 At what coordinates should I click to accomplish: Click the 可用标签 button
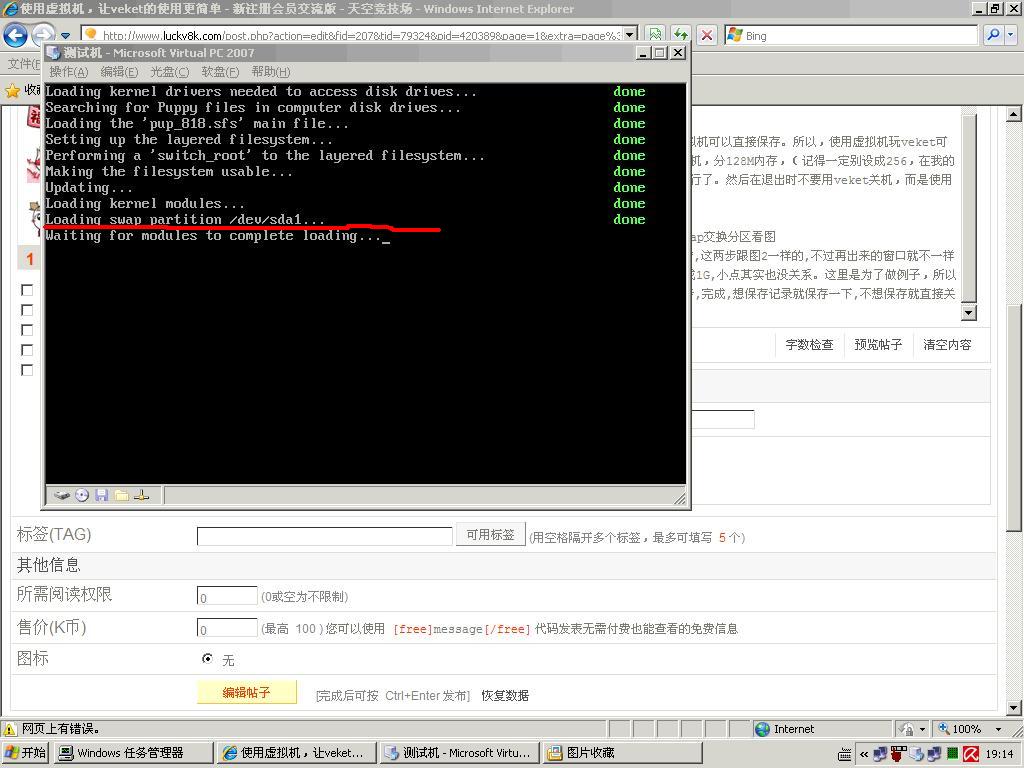pos(490,535)
